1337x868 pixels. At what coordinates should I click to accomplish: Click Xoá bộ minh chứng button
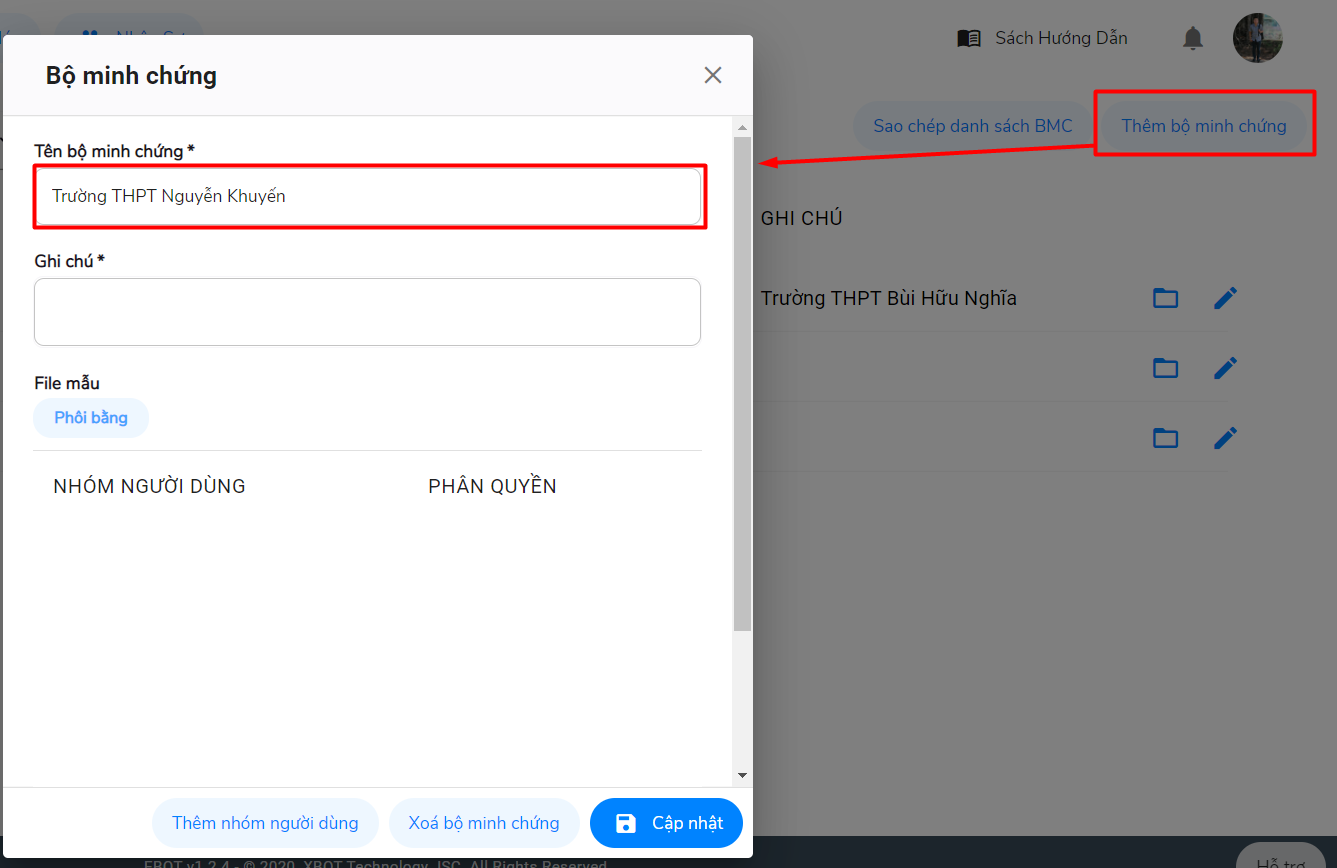pos(484,823)
